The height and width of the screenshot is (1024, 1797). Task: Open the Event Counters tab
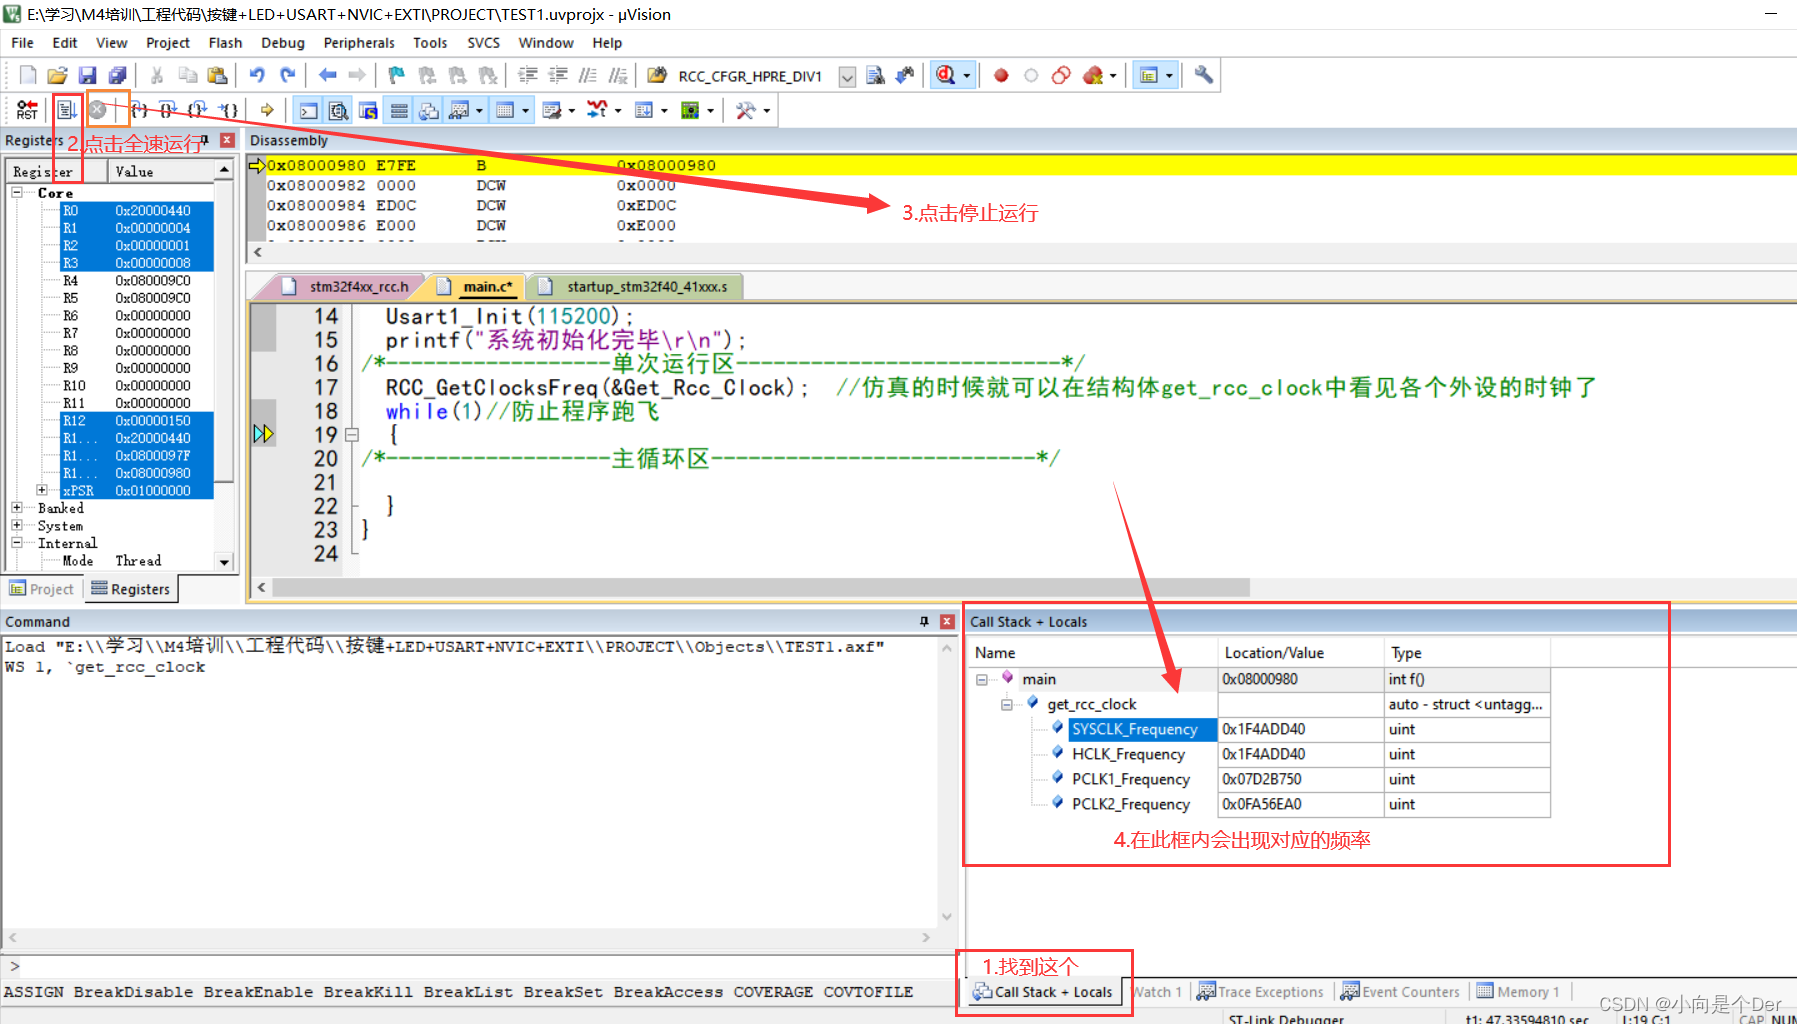[x=1400, y=991]
